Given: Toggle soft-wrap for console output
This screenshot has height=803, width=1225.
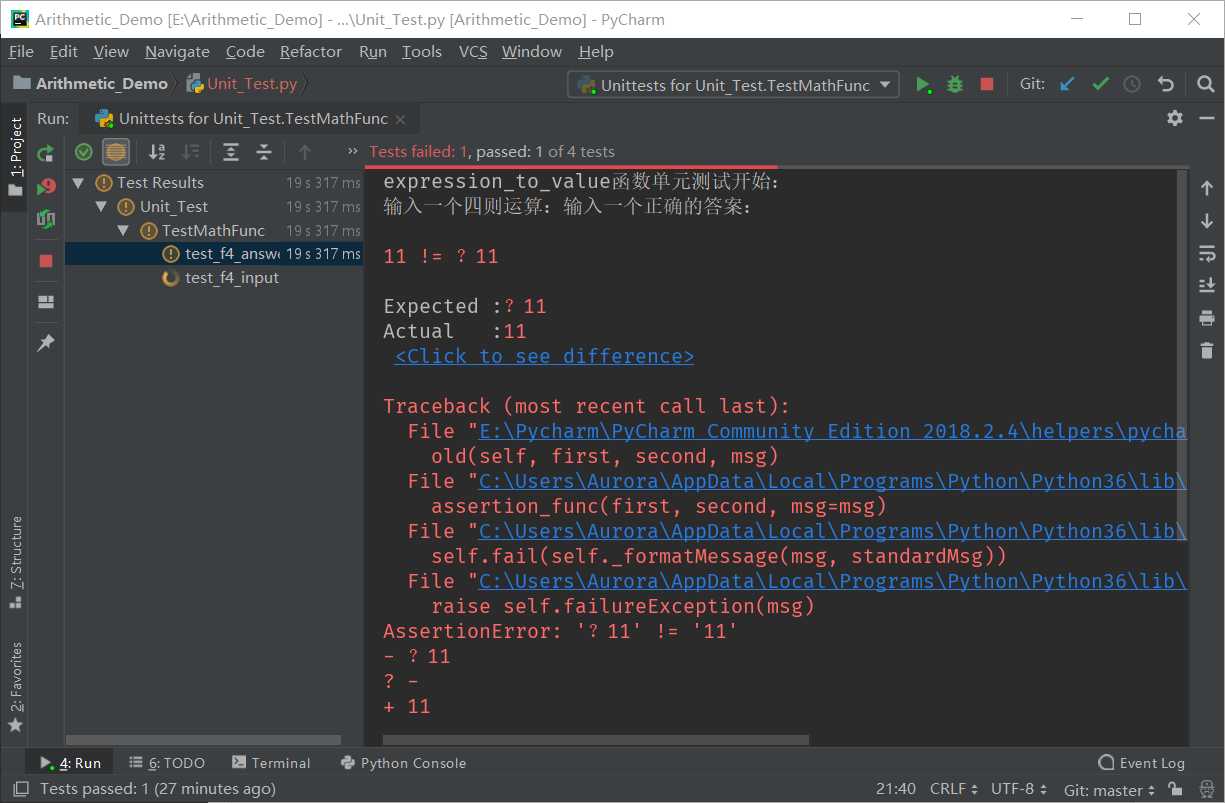Looking at the screenshot, I should (x=1207, y=254).
